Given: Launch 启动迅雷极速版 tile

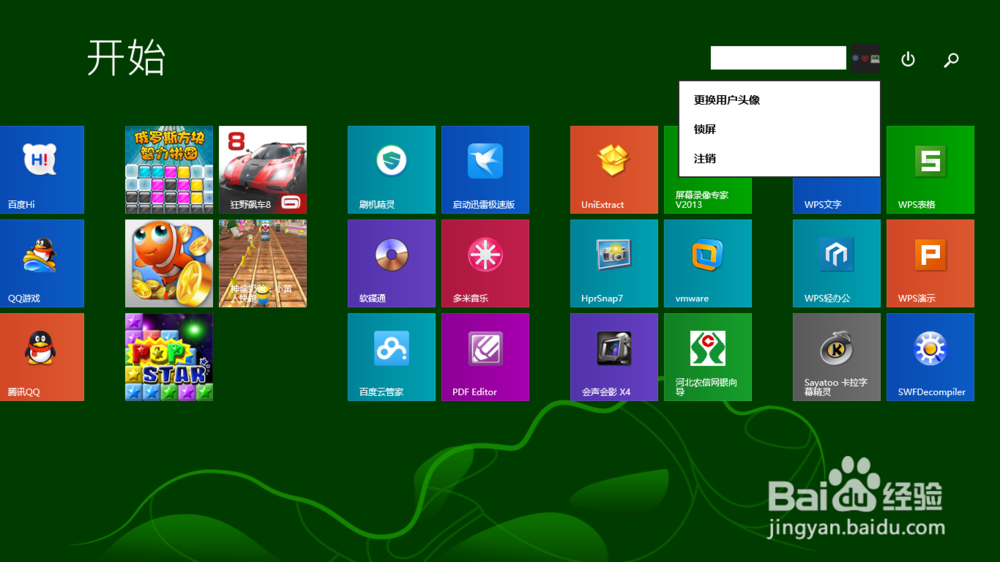Looking at the screenshot, I should (x=485, y=170).
